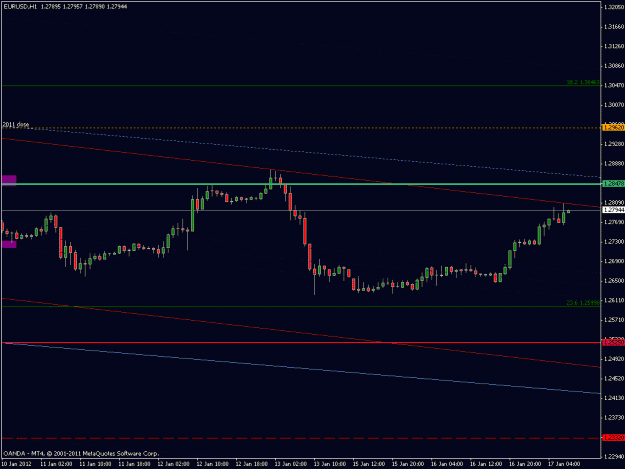Click the 1.30470 price axis label

(614, 85)
